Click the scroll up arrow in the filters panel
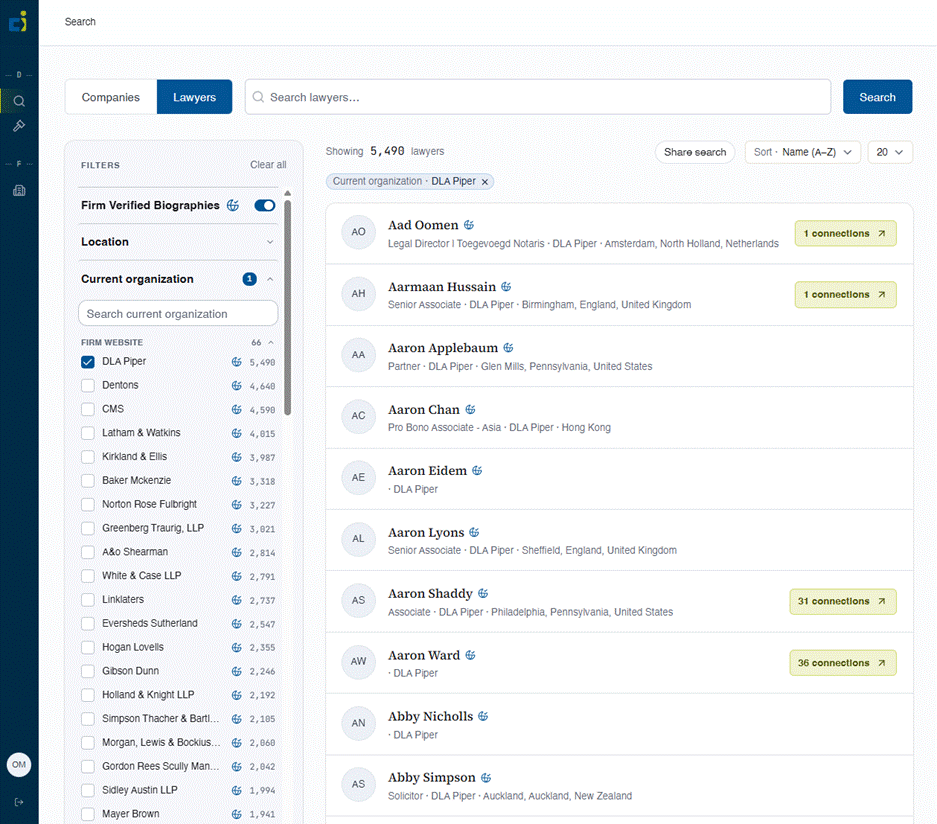The height and width of the screenshot is (824, 937). 287,193
